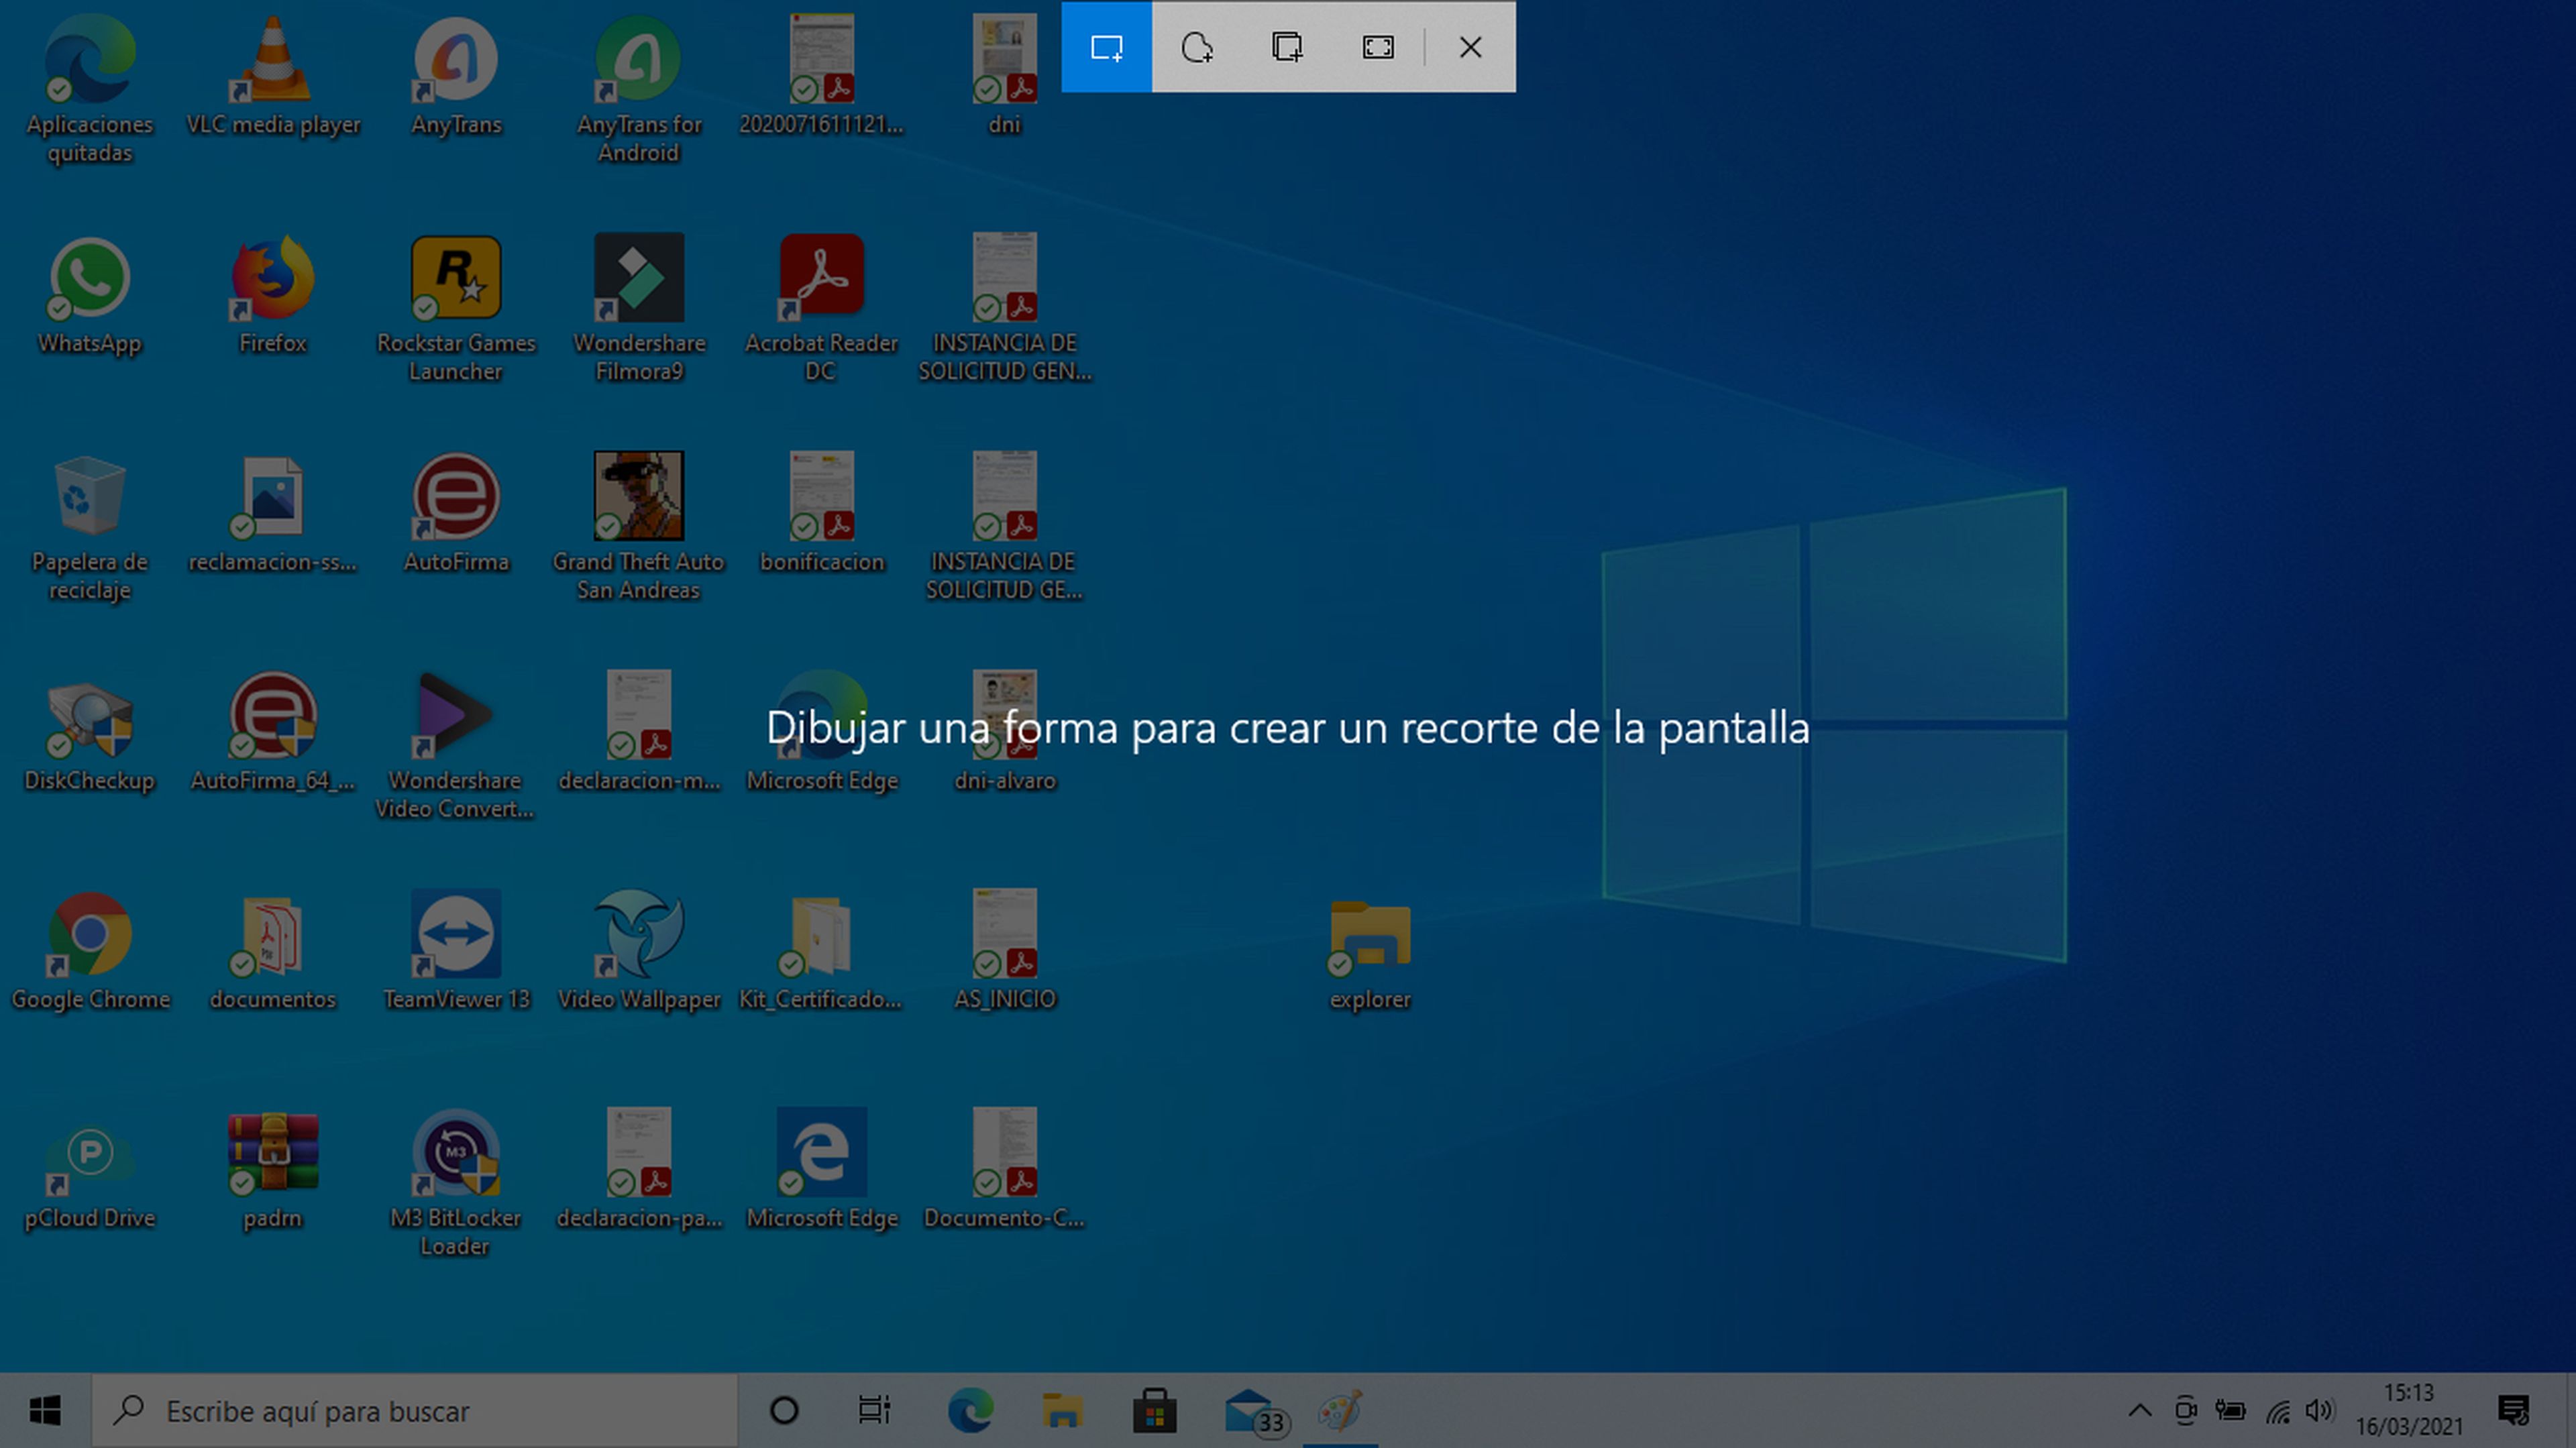
Task: Click the clock showing 15:13
Action: click(x=2408, y=1409)
